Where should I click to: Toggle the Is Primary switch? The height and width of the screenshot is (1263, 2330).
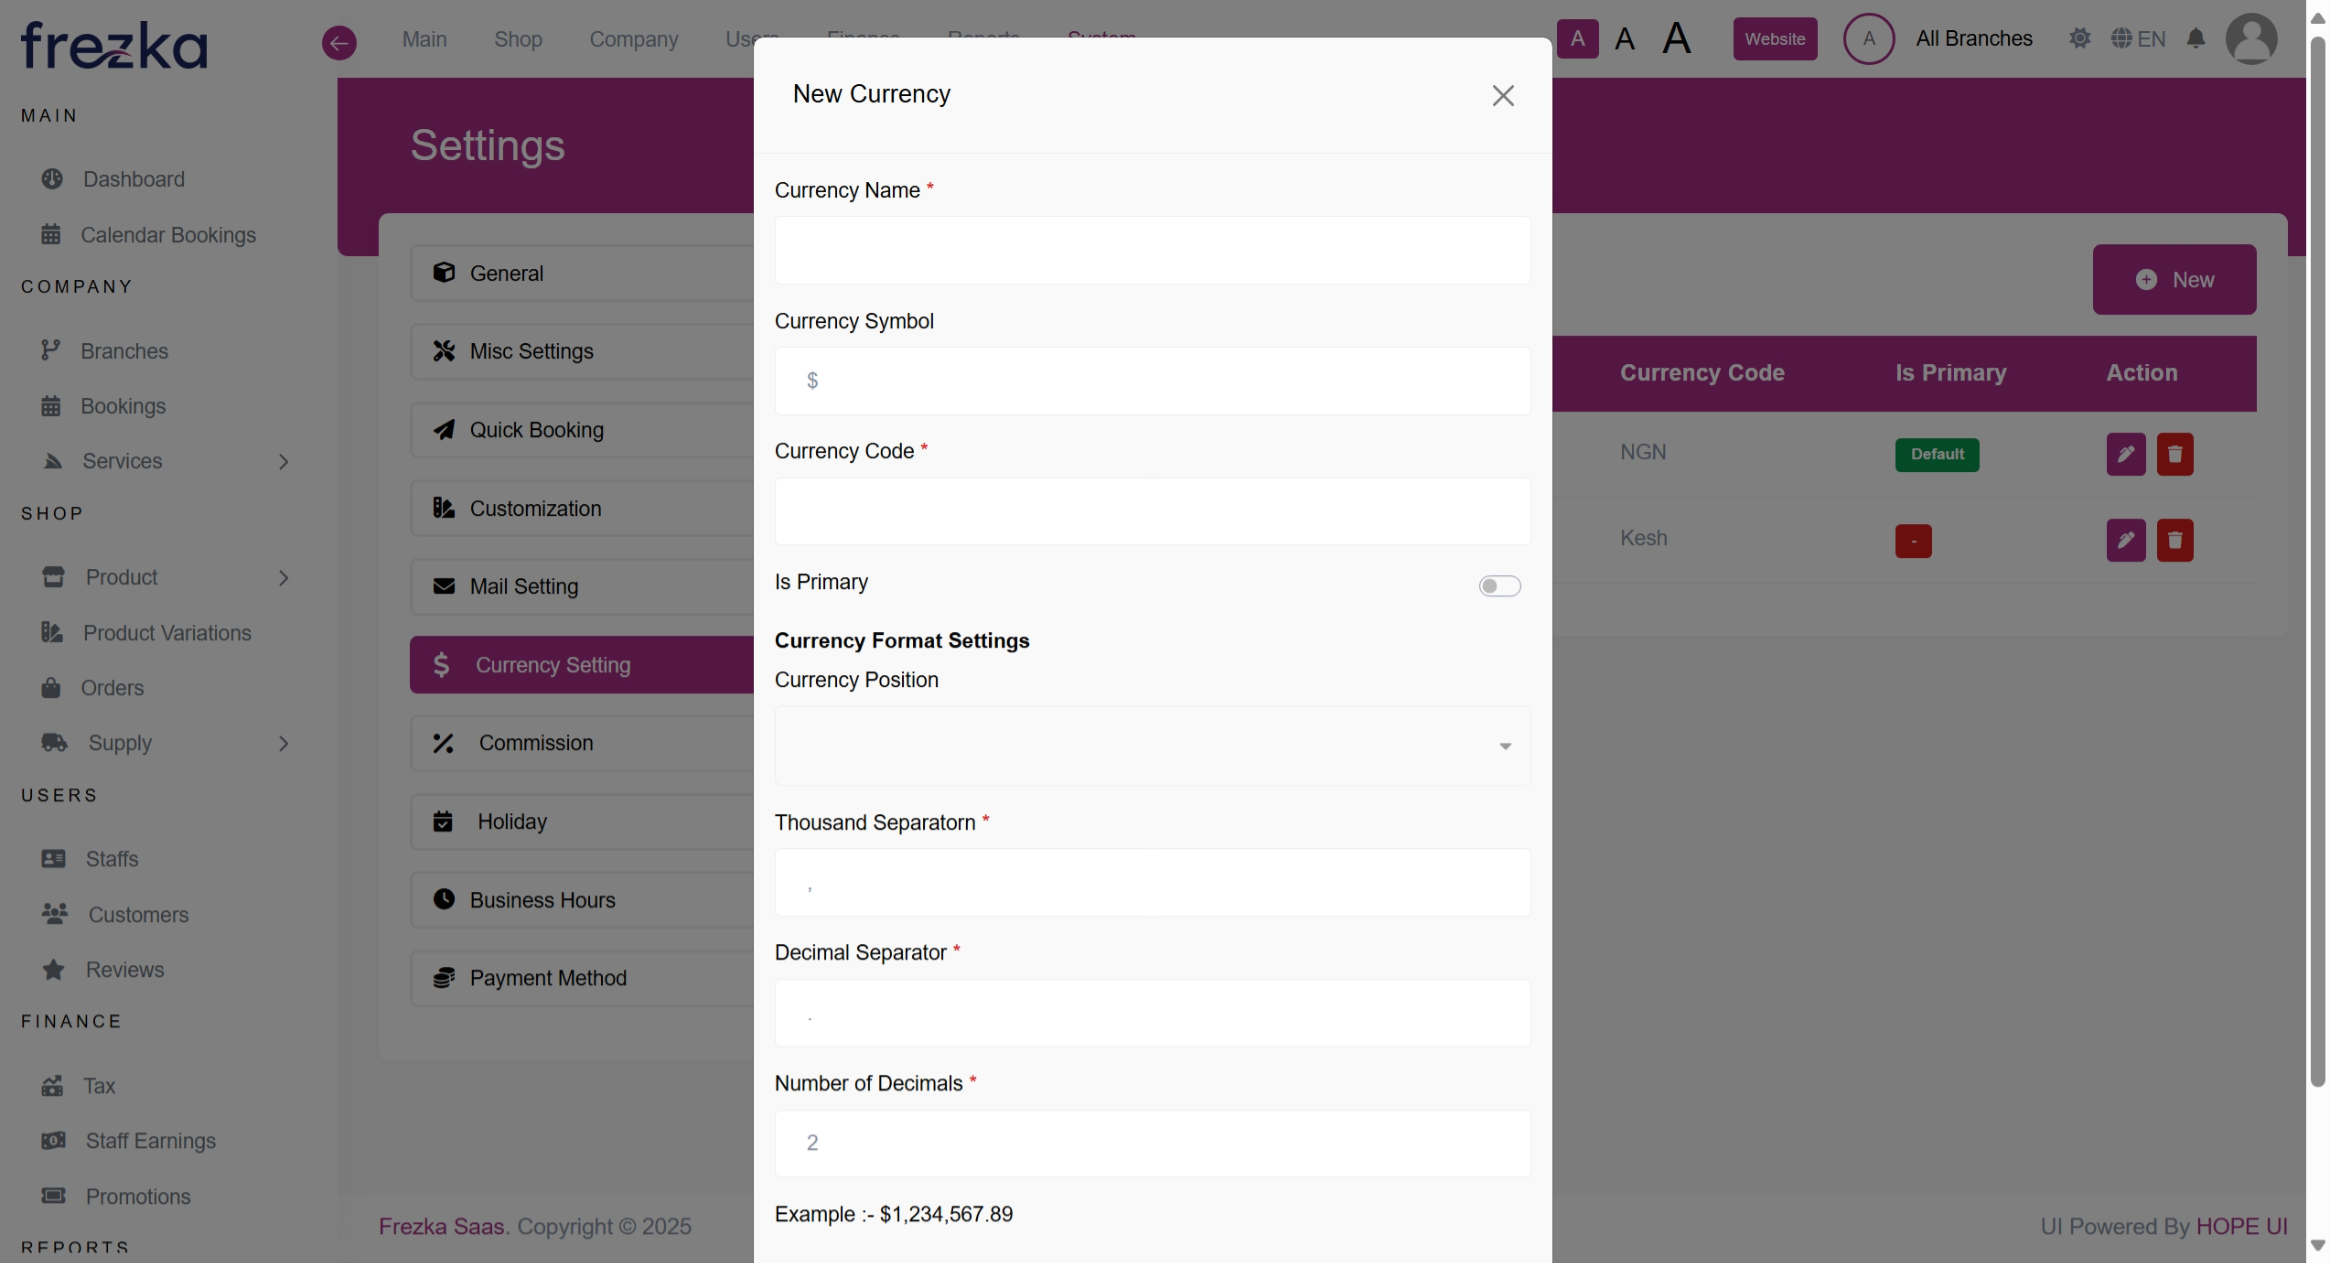[x=1499, y=586]
